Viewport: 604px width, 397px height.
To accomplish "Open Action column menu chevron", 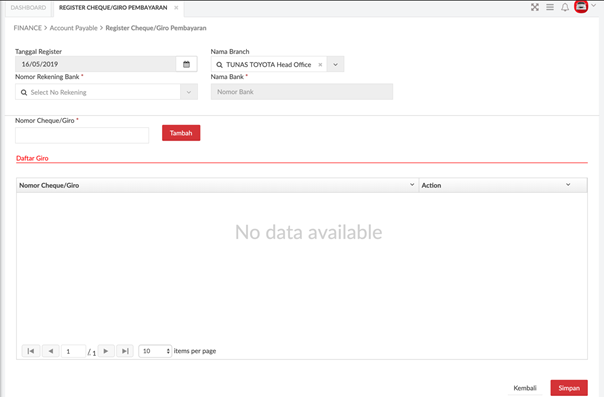I will 568,185.
